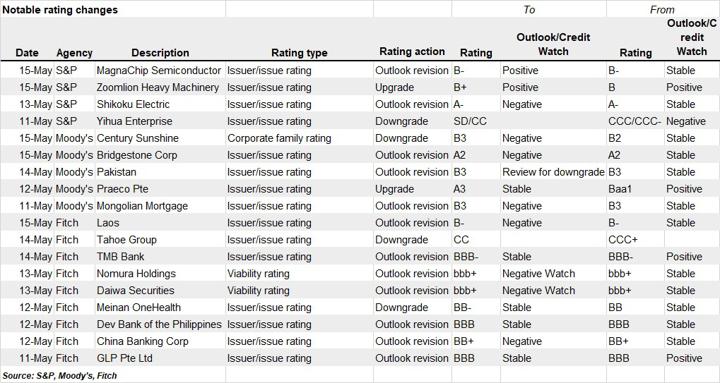This screenshot has width=720, height=383.
Task: Select the 'CCC+' rating cell
Action: 636,240
